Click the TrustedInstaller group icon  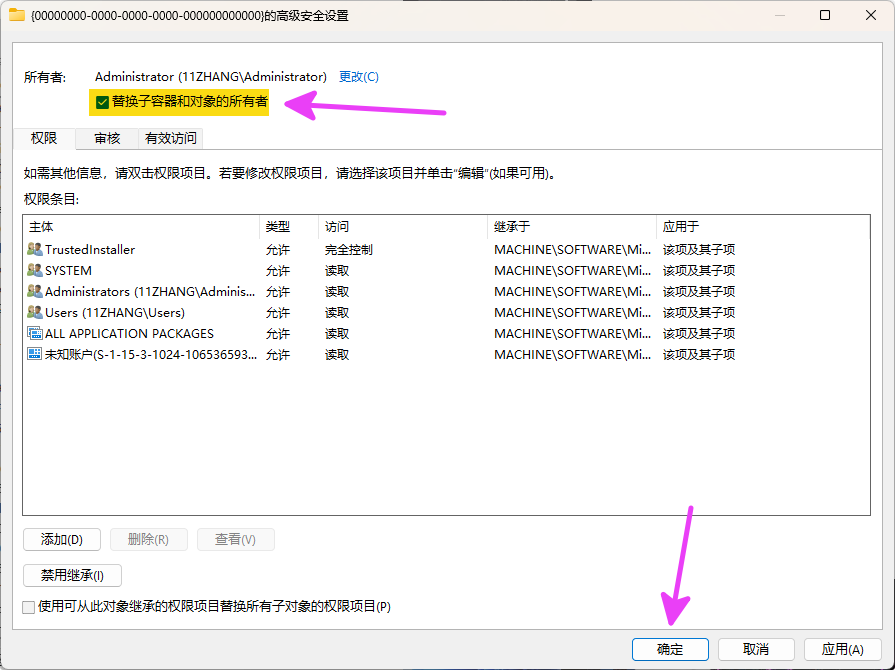click(x=35, y=249)
